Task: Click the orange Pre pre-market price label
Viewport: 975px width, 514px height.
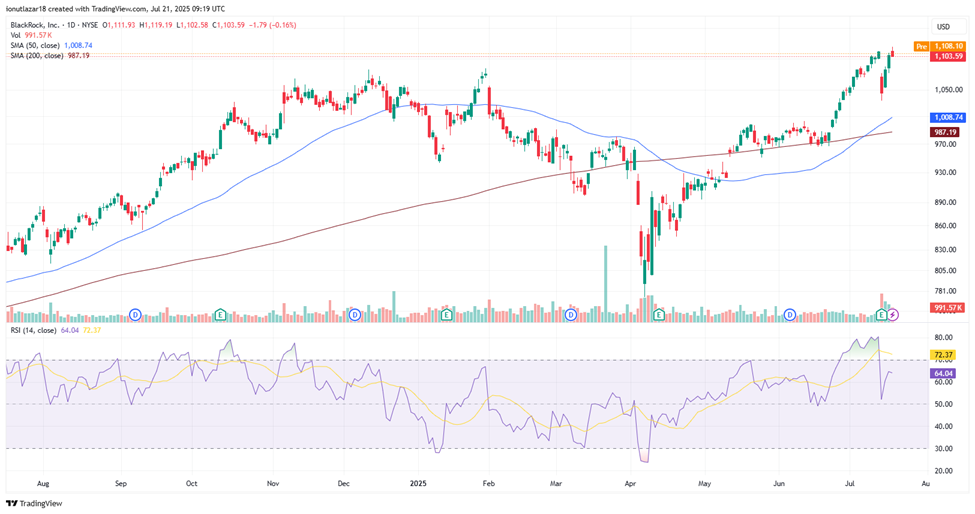Action: (921, 47)
